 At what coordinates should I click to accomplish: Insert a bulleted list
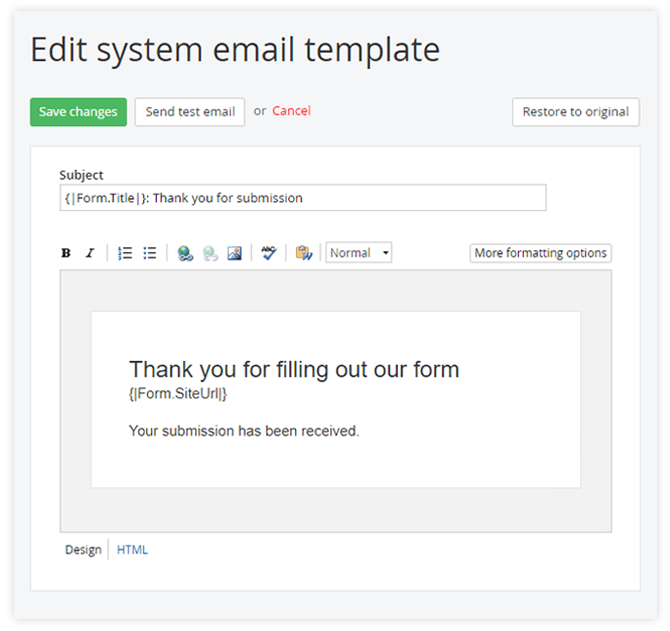pyautogui.click(x=149, y=253)
